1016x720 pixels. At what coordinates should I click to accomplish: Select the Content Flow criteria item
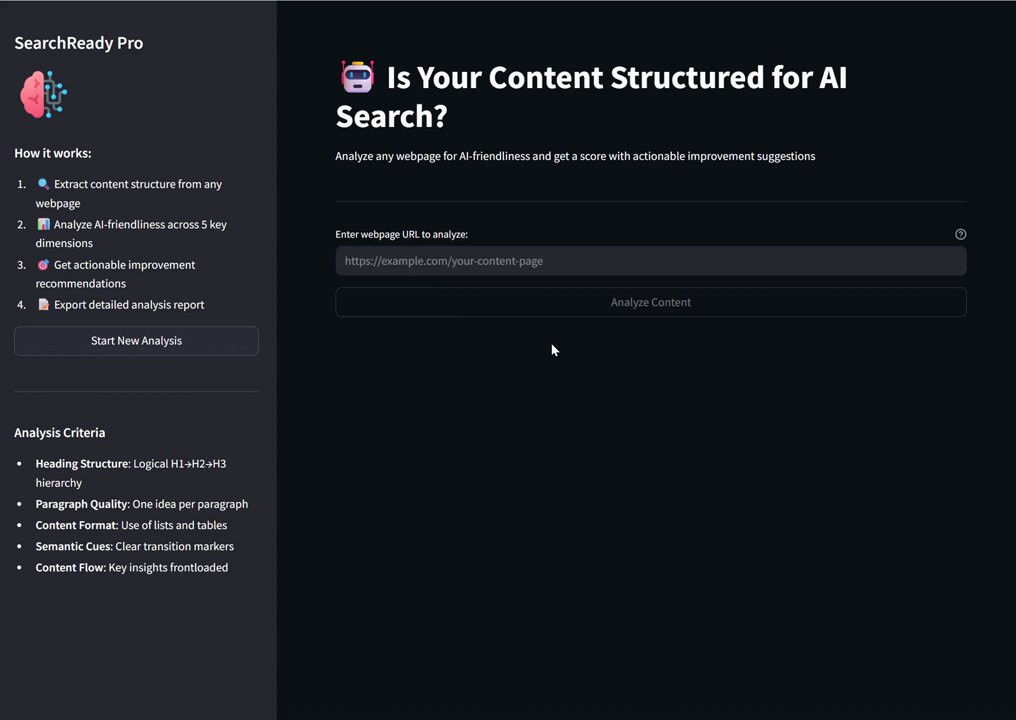click(132, 568)
